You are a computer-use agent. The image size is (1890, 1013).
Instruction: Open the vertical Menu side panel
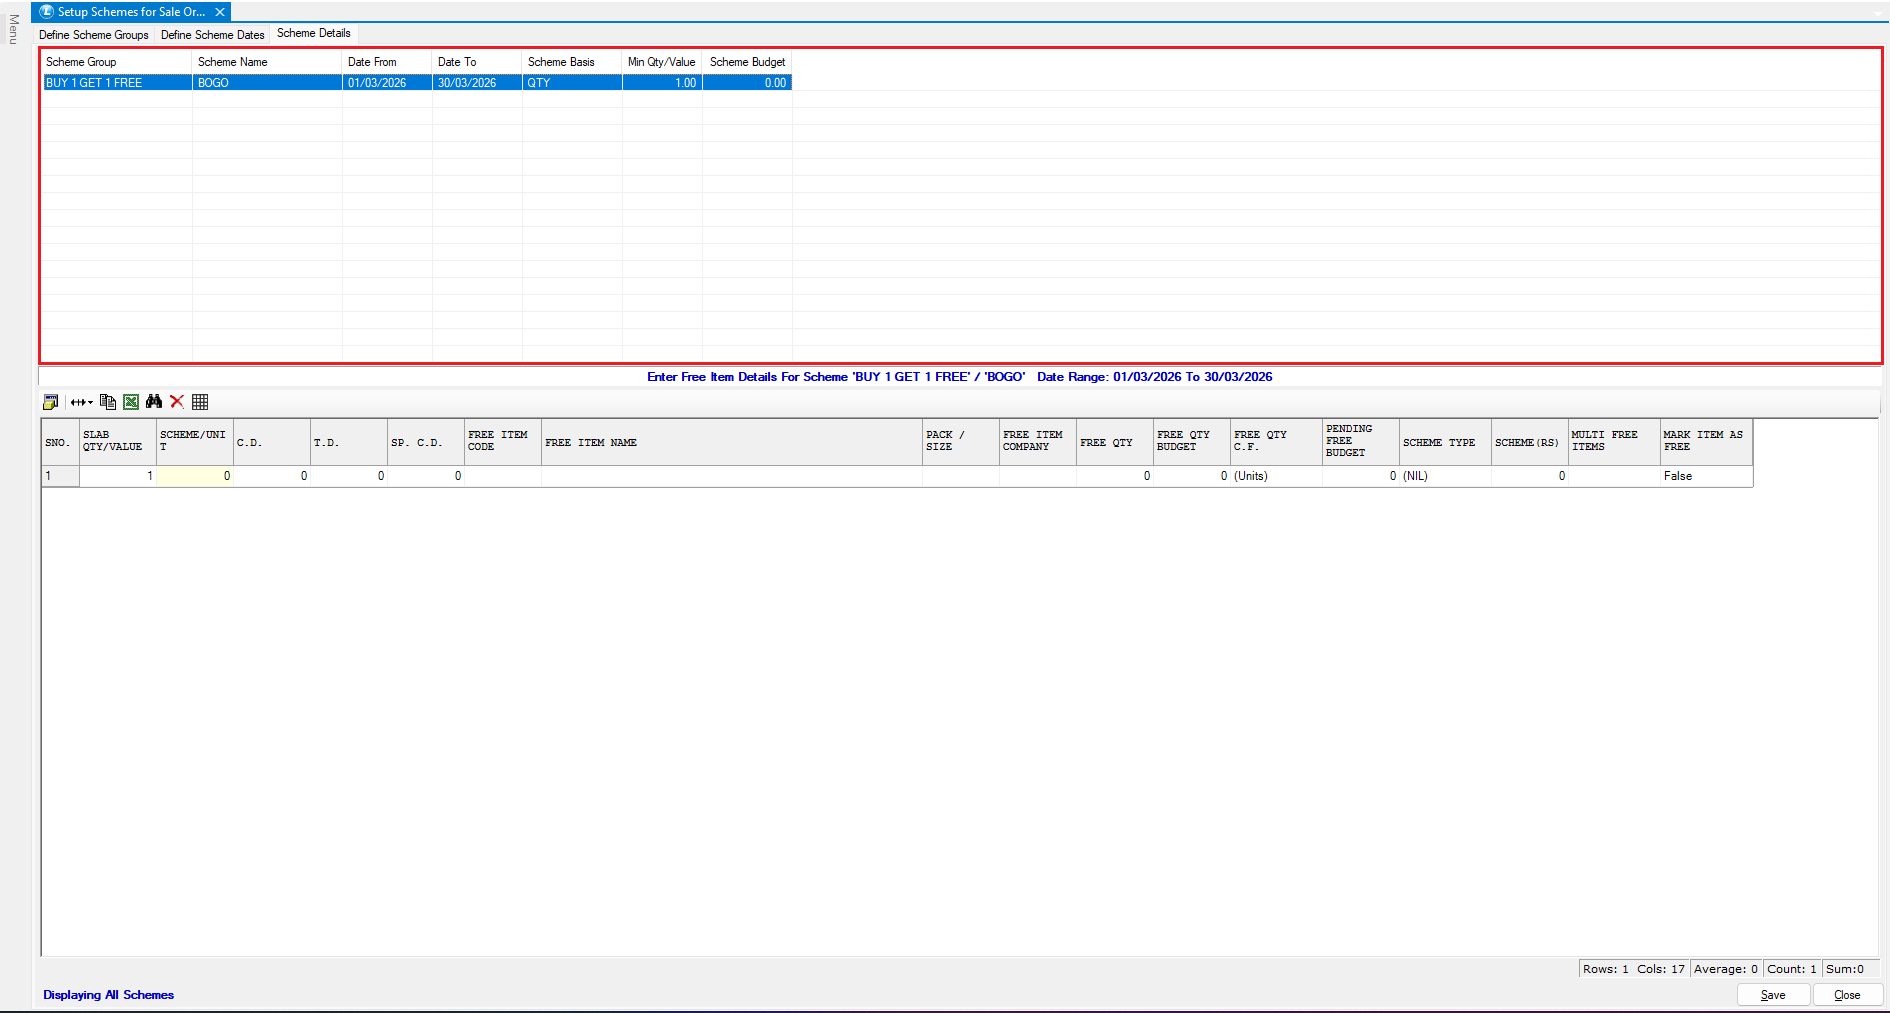point(13,30)
